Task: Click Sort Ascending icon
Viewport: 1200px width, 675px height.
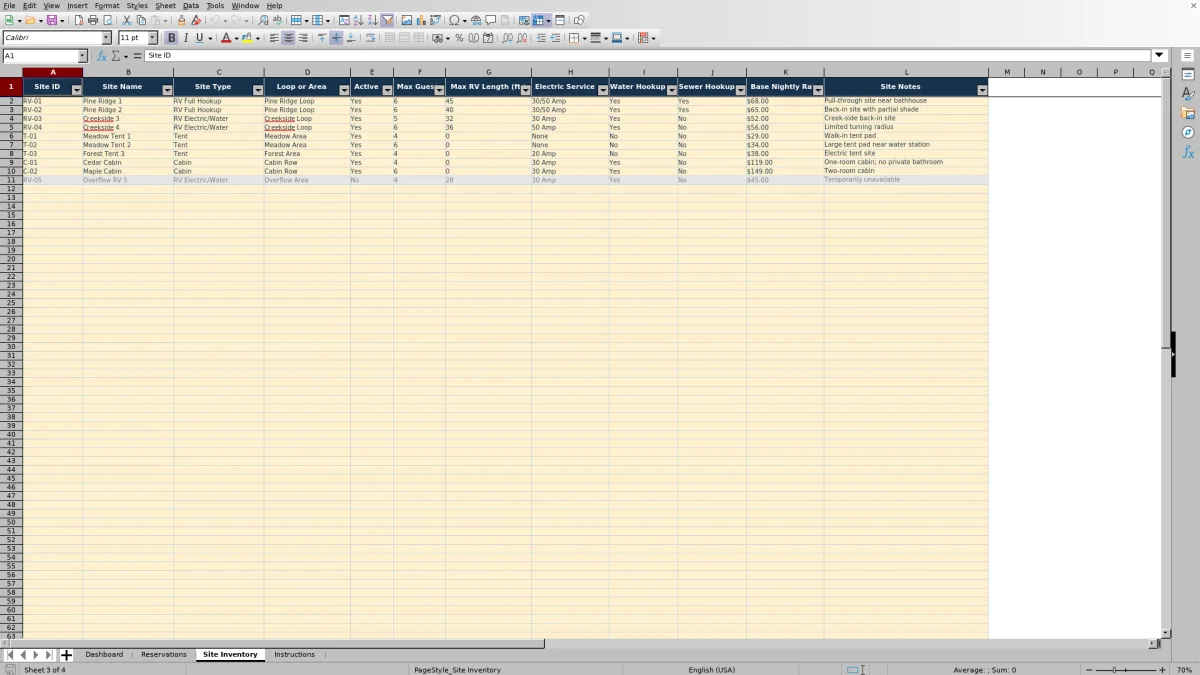Action: [358, 20]
